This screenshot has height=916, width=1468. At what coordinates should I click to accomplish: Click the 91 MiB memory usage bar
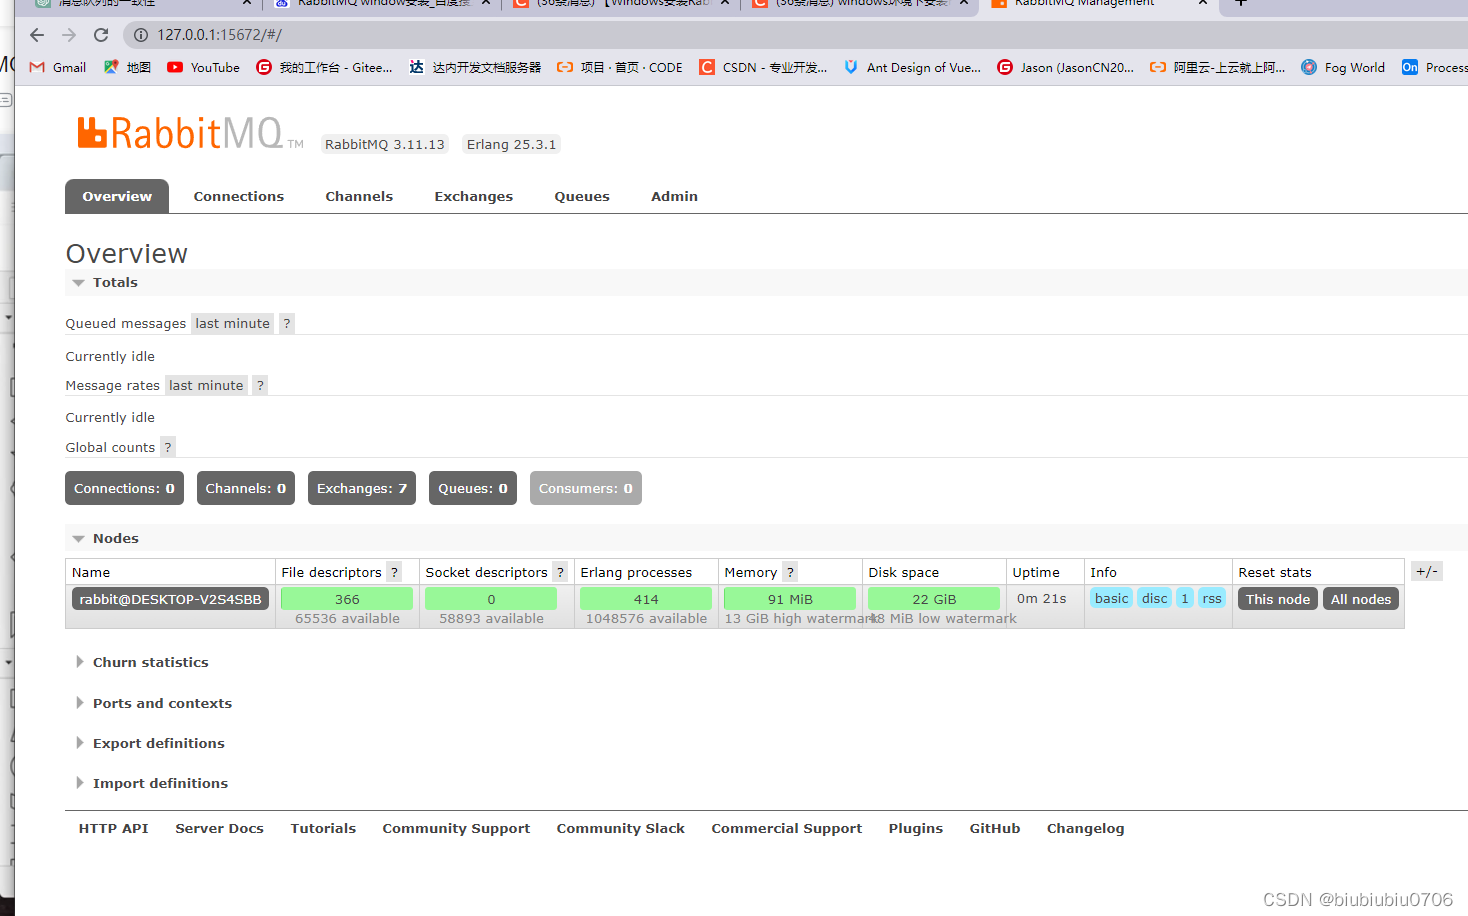[x=790, y=599]
